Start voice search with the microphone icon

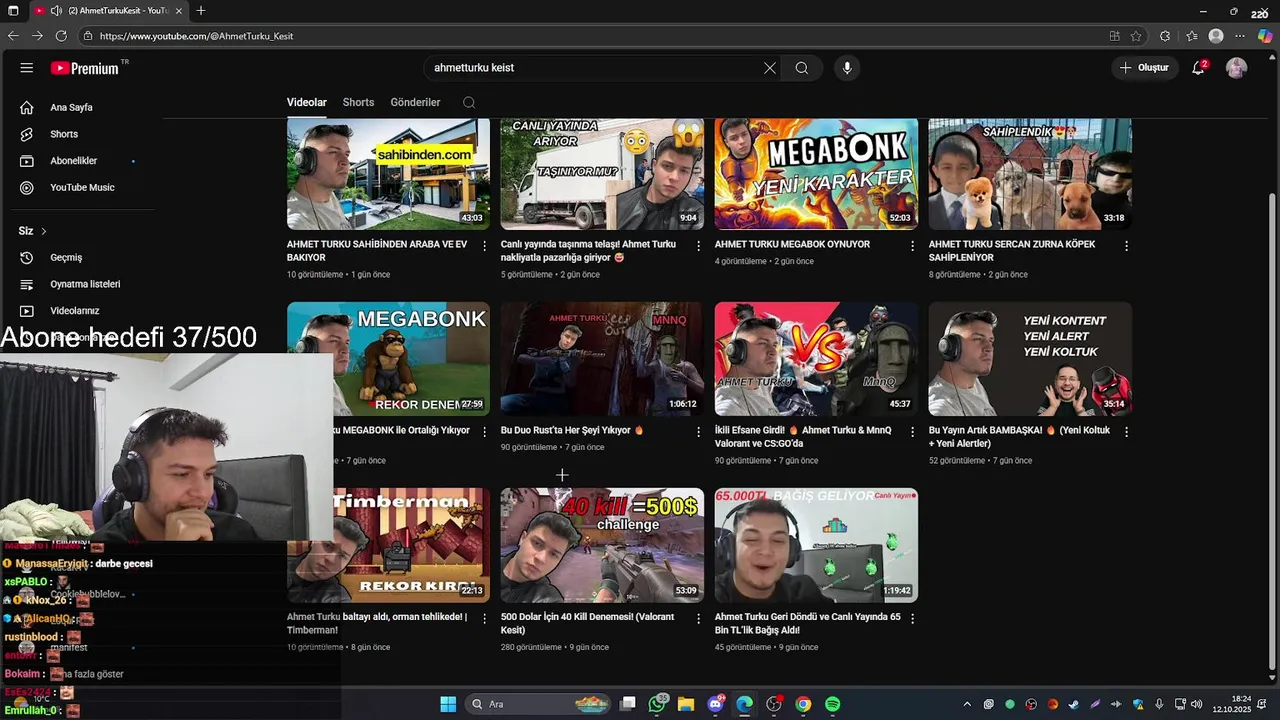[x=847, y=68]
